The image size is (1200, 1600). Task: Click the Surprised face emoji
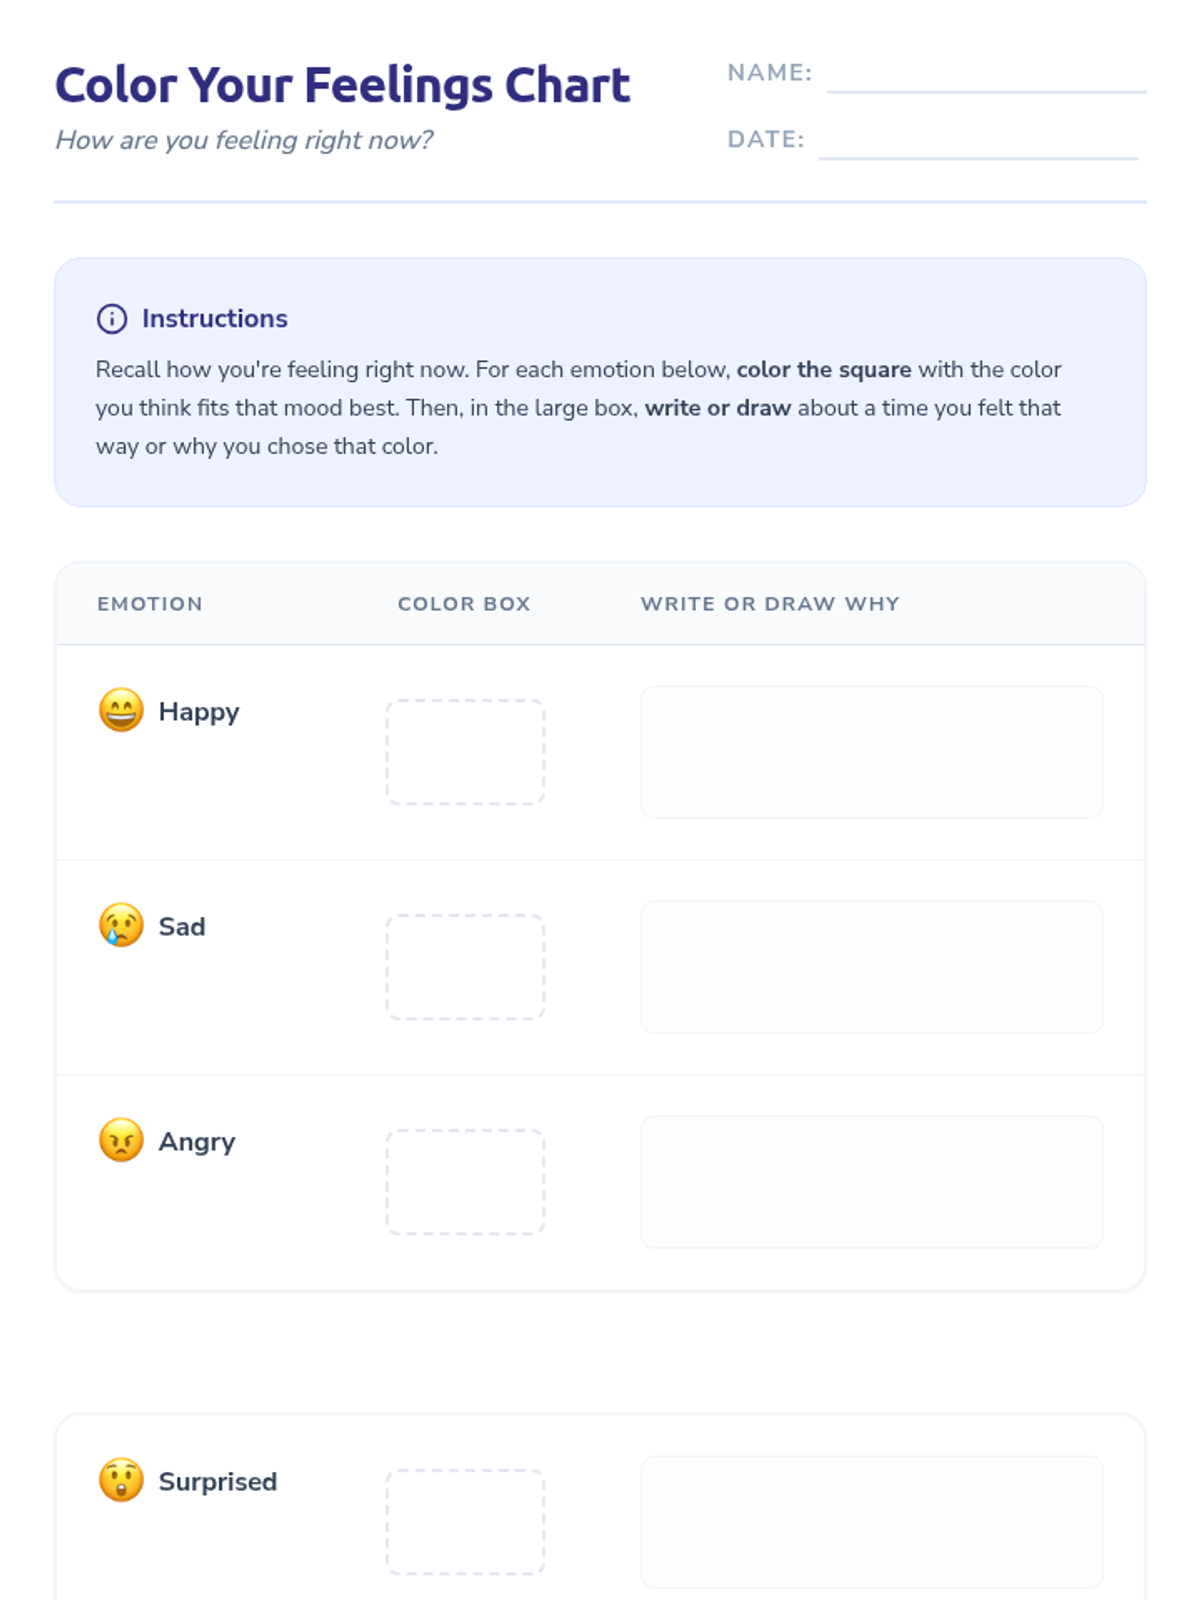pos(121,1480)
